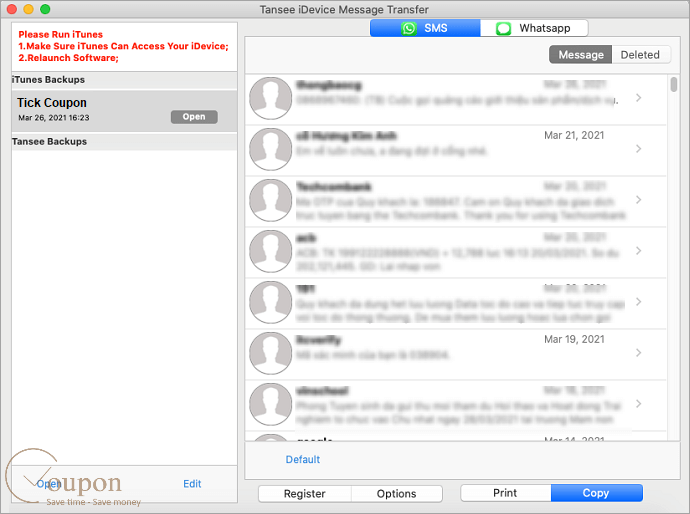Open the Techcombank conversation row

(455, 202)
